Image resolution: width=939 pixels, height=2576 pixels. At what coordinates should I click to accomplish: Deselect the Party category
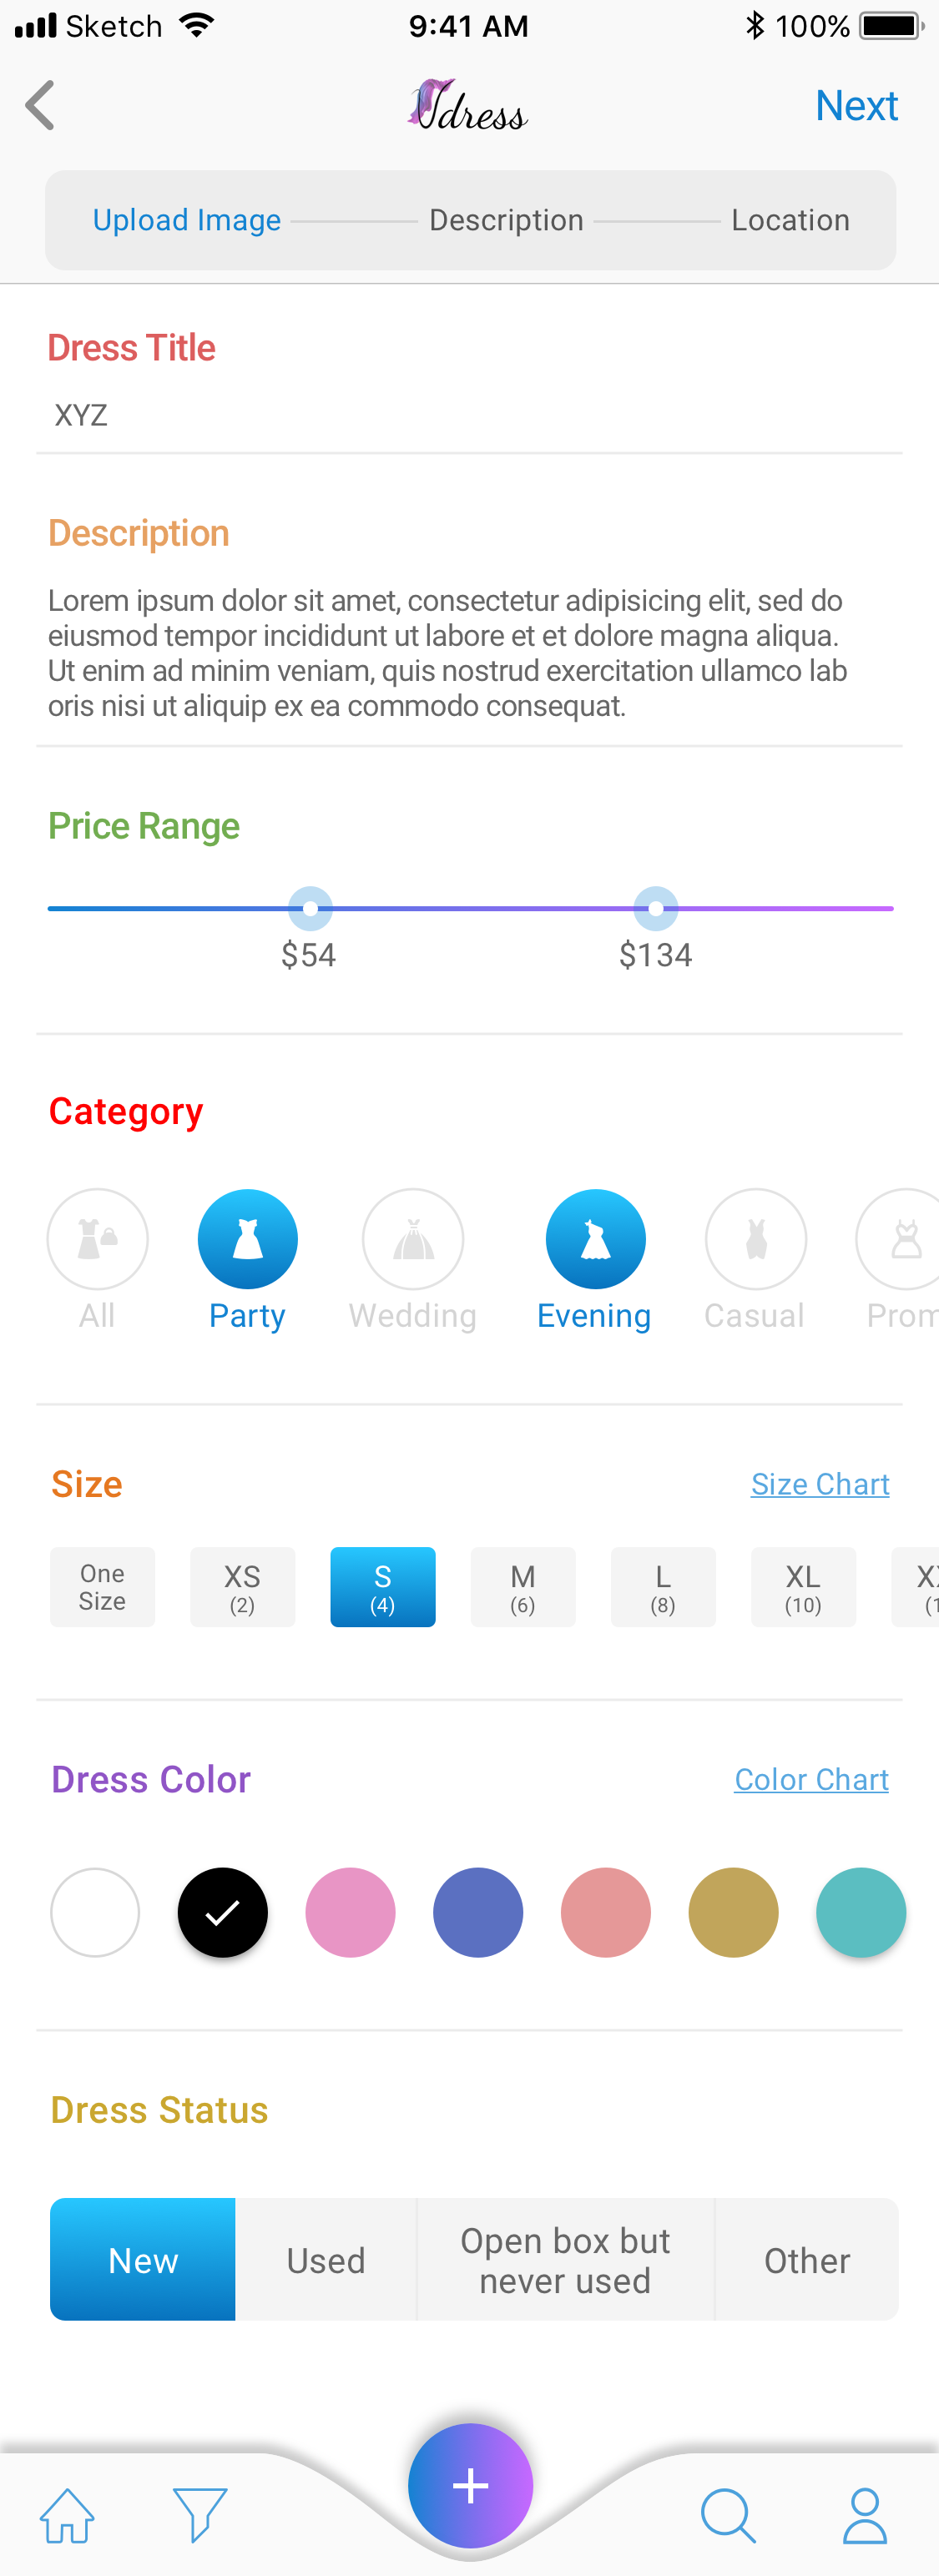(x=248, y=1239)
